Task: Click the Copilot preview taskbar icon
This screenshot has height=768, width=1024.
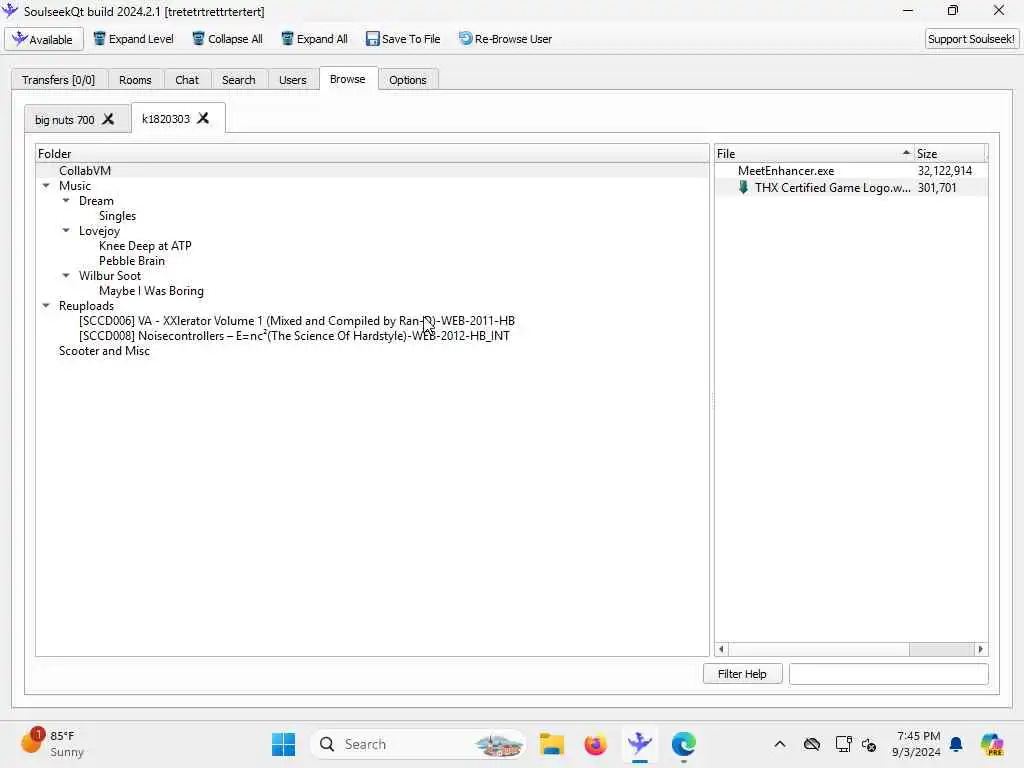Action: coord(992,744)
